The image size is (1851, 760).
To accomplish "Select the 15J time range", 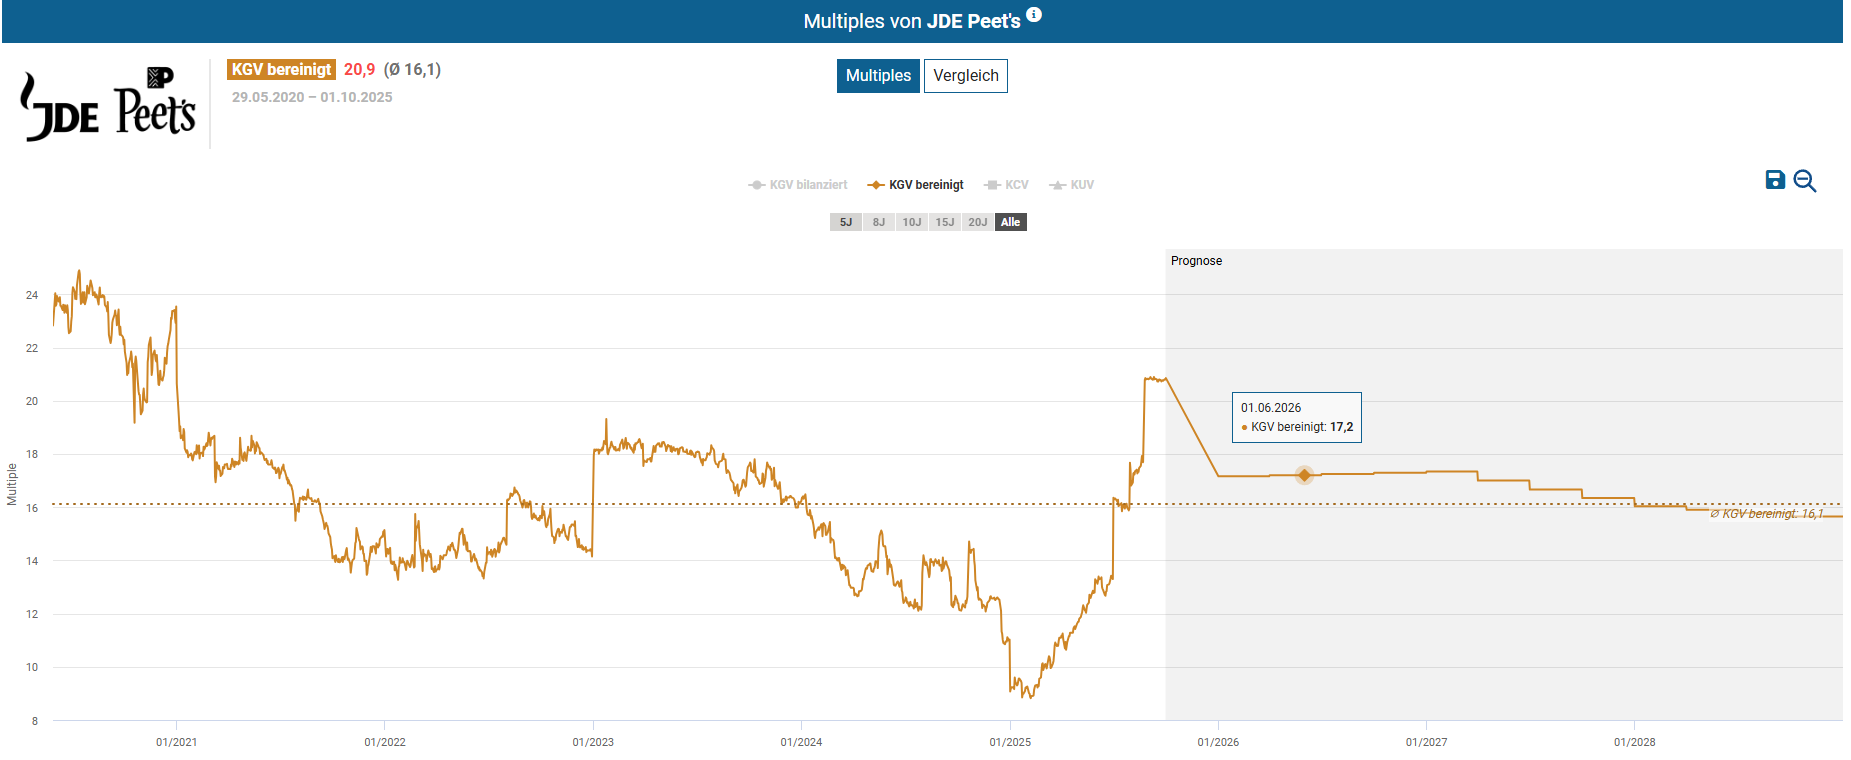I will click(x=945, y=222).
